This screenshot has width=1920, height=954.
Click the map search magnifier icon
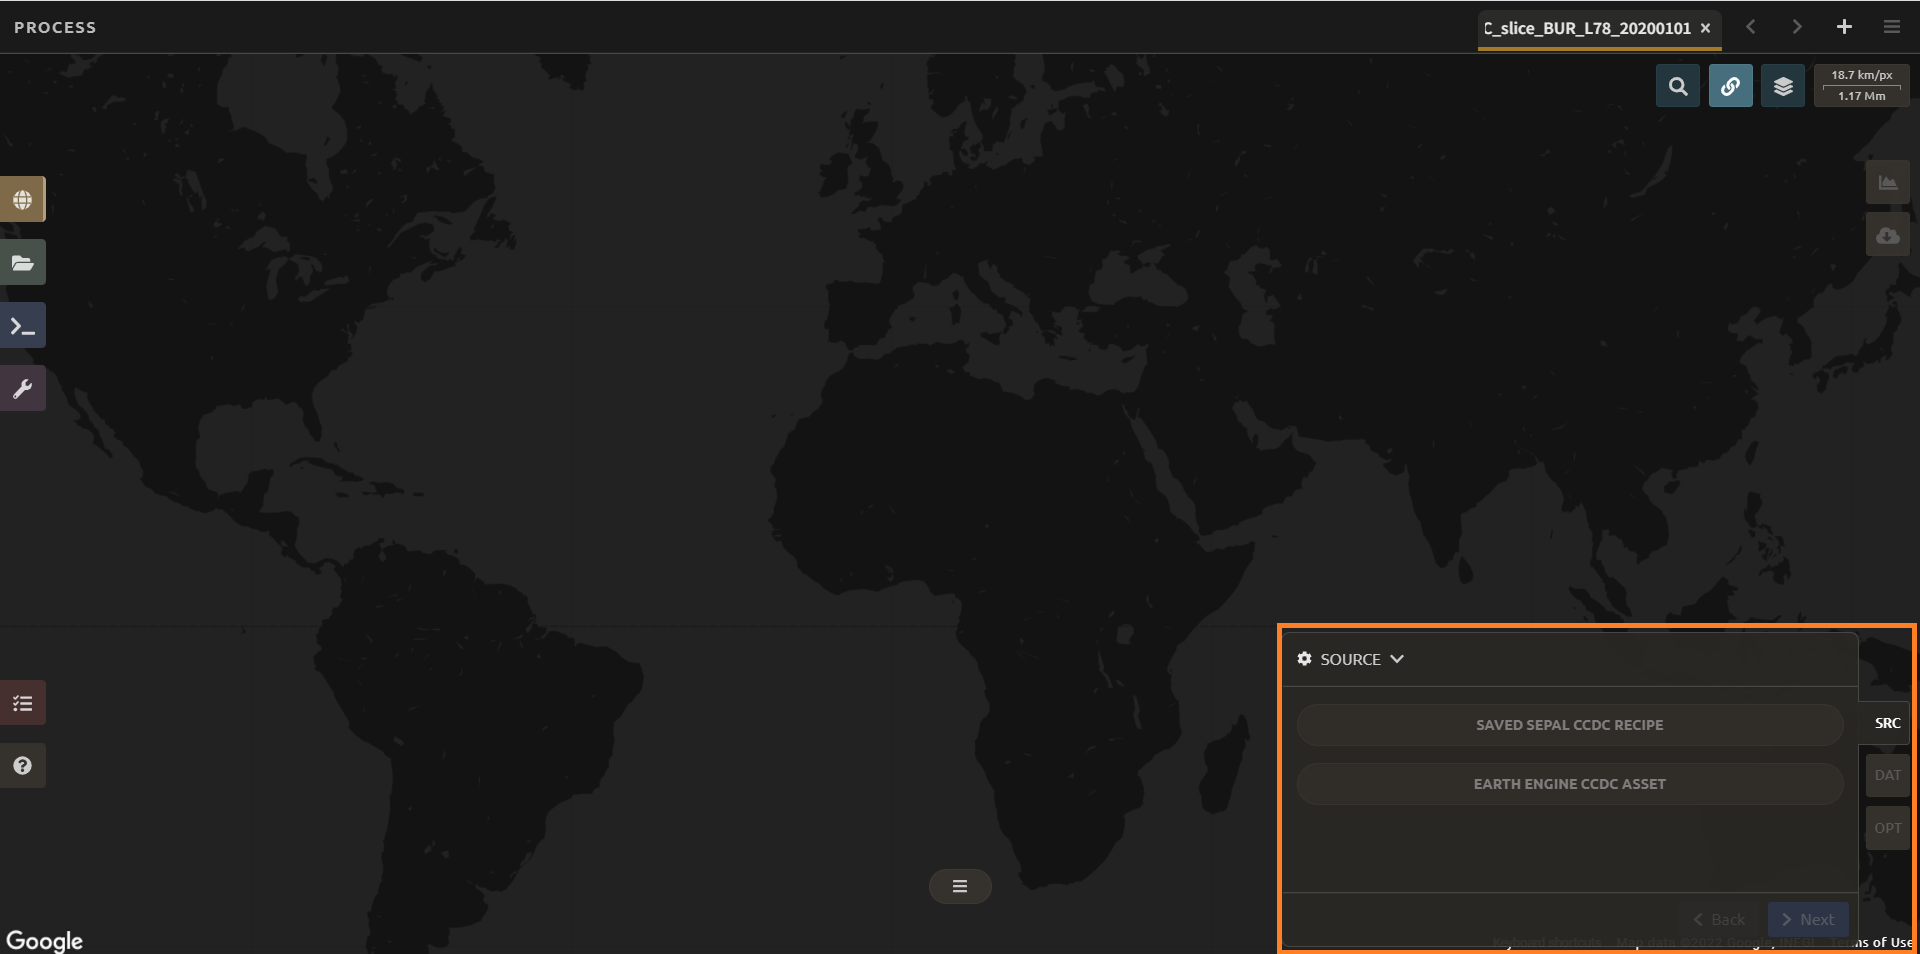click(1678, 87)
